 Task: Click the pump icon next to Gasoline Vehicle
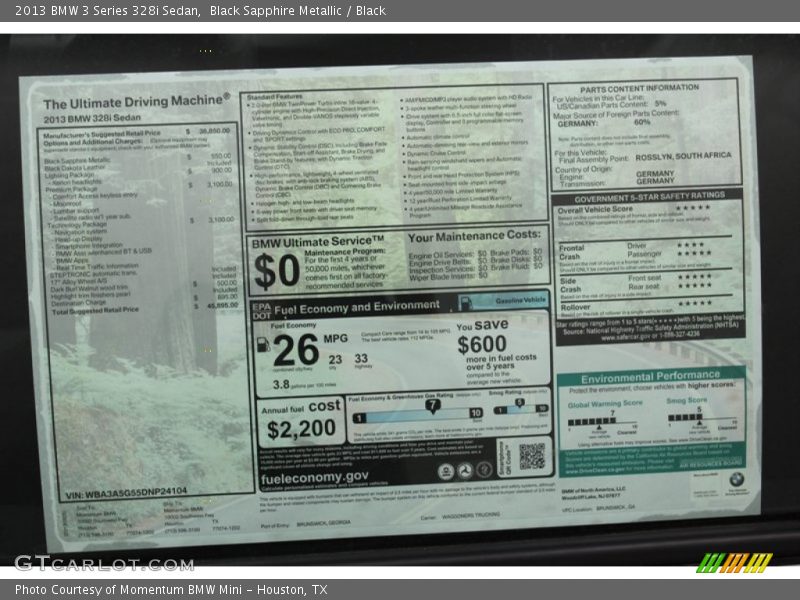[466, 303]
